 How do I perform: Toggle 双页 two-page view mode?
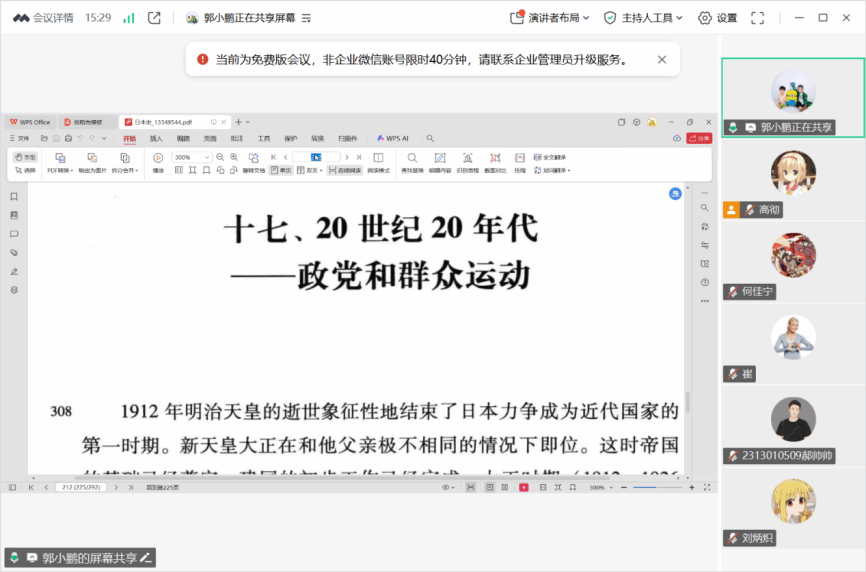(311, 171)
